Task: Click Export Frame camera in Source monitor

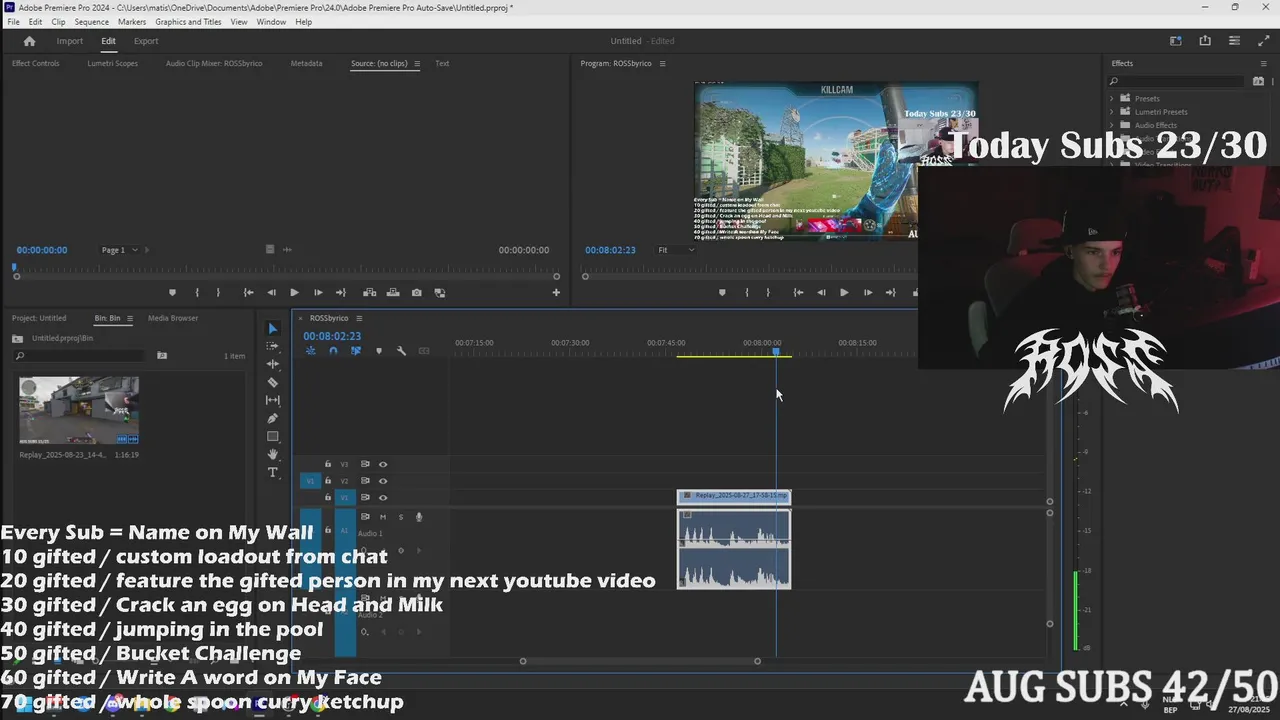Action: pos(416,293)
